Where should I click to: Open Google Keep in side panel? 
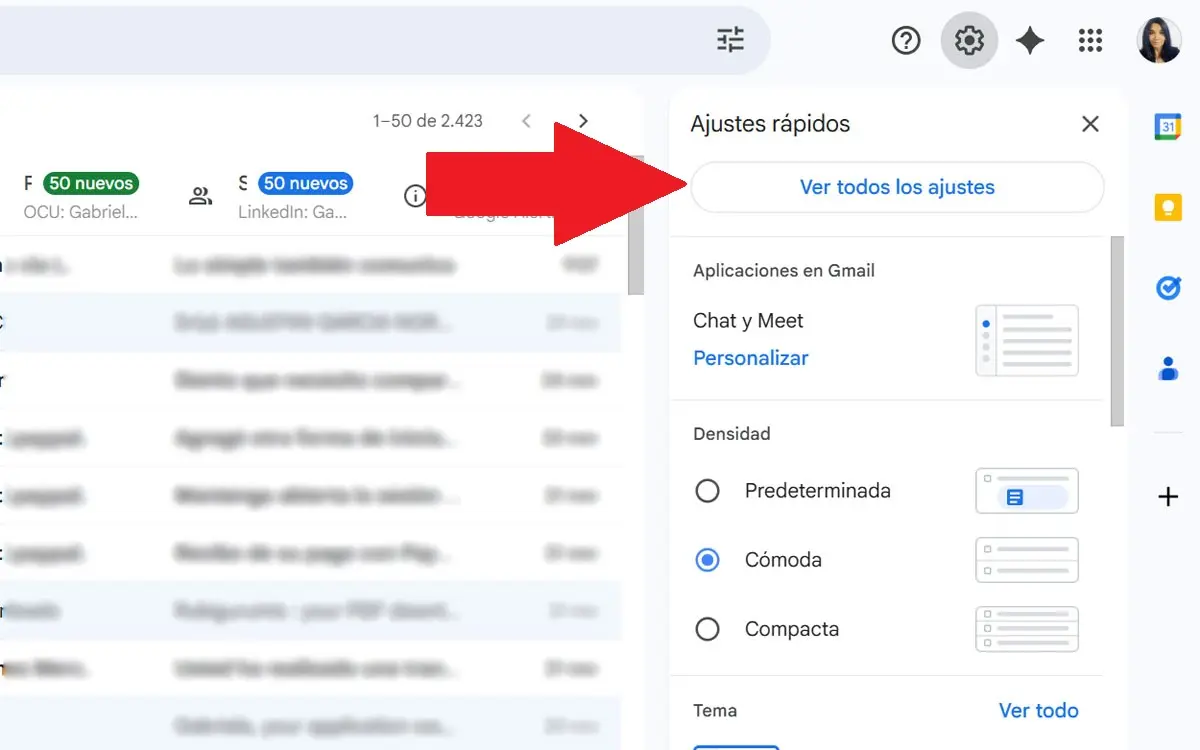[x=1168, y=207]
